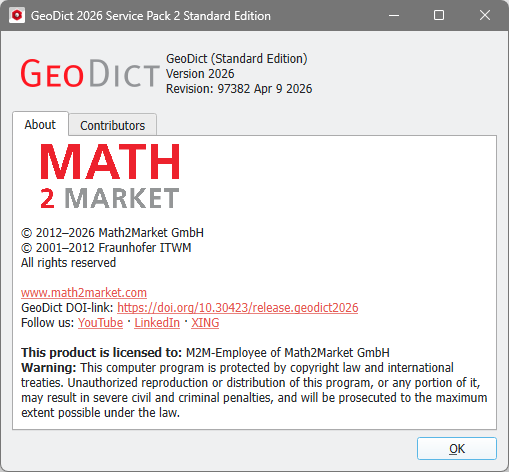Follow the YouTube link

pos(100,323)
